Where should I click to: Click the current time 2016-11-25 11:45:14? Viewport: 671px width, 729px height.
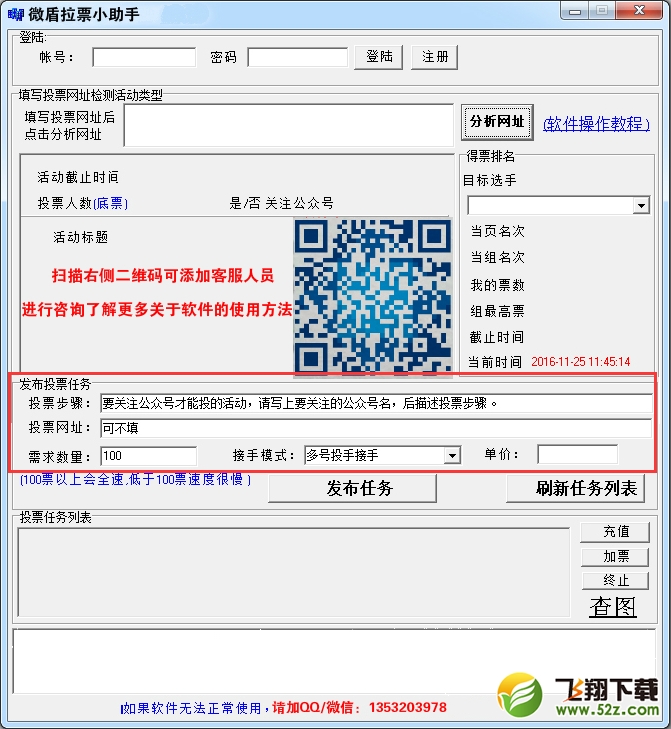click(580, 362)
